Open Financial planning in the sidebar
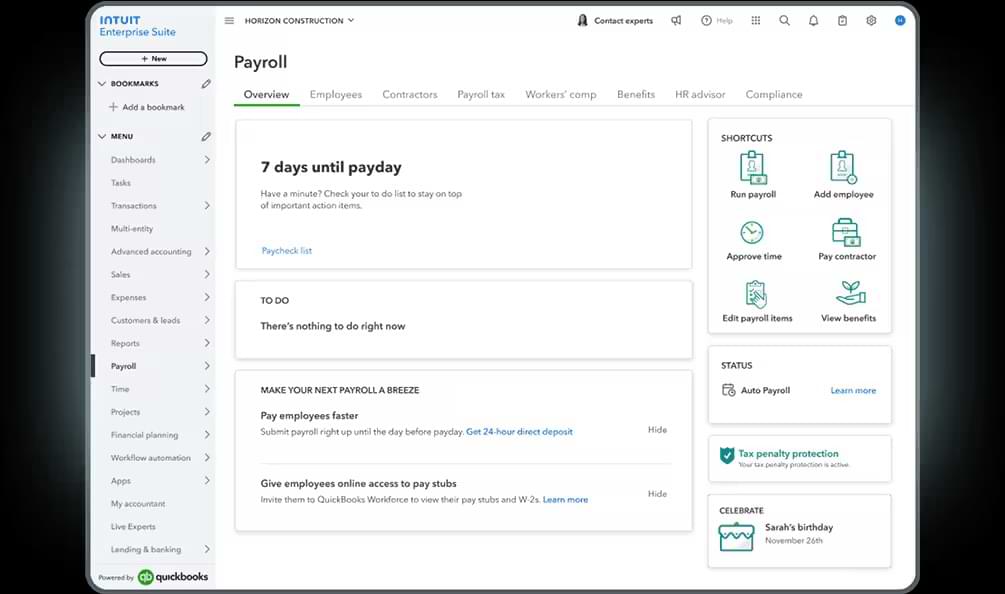The width and height of the screenshot is (1005, 594). (x=144, y=435)
